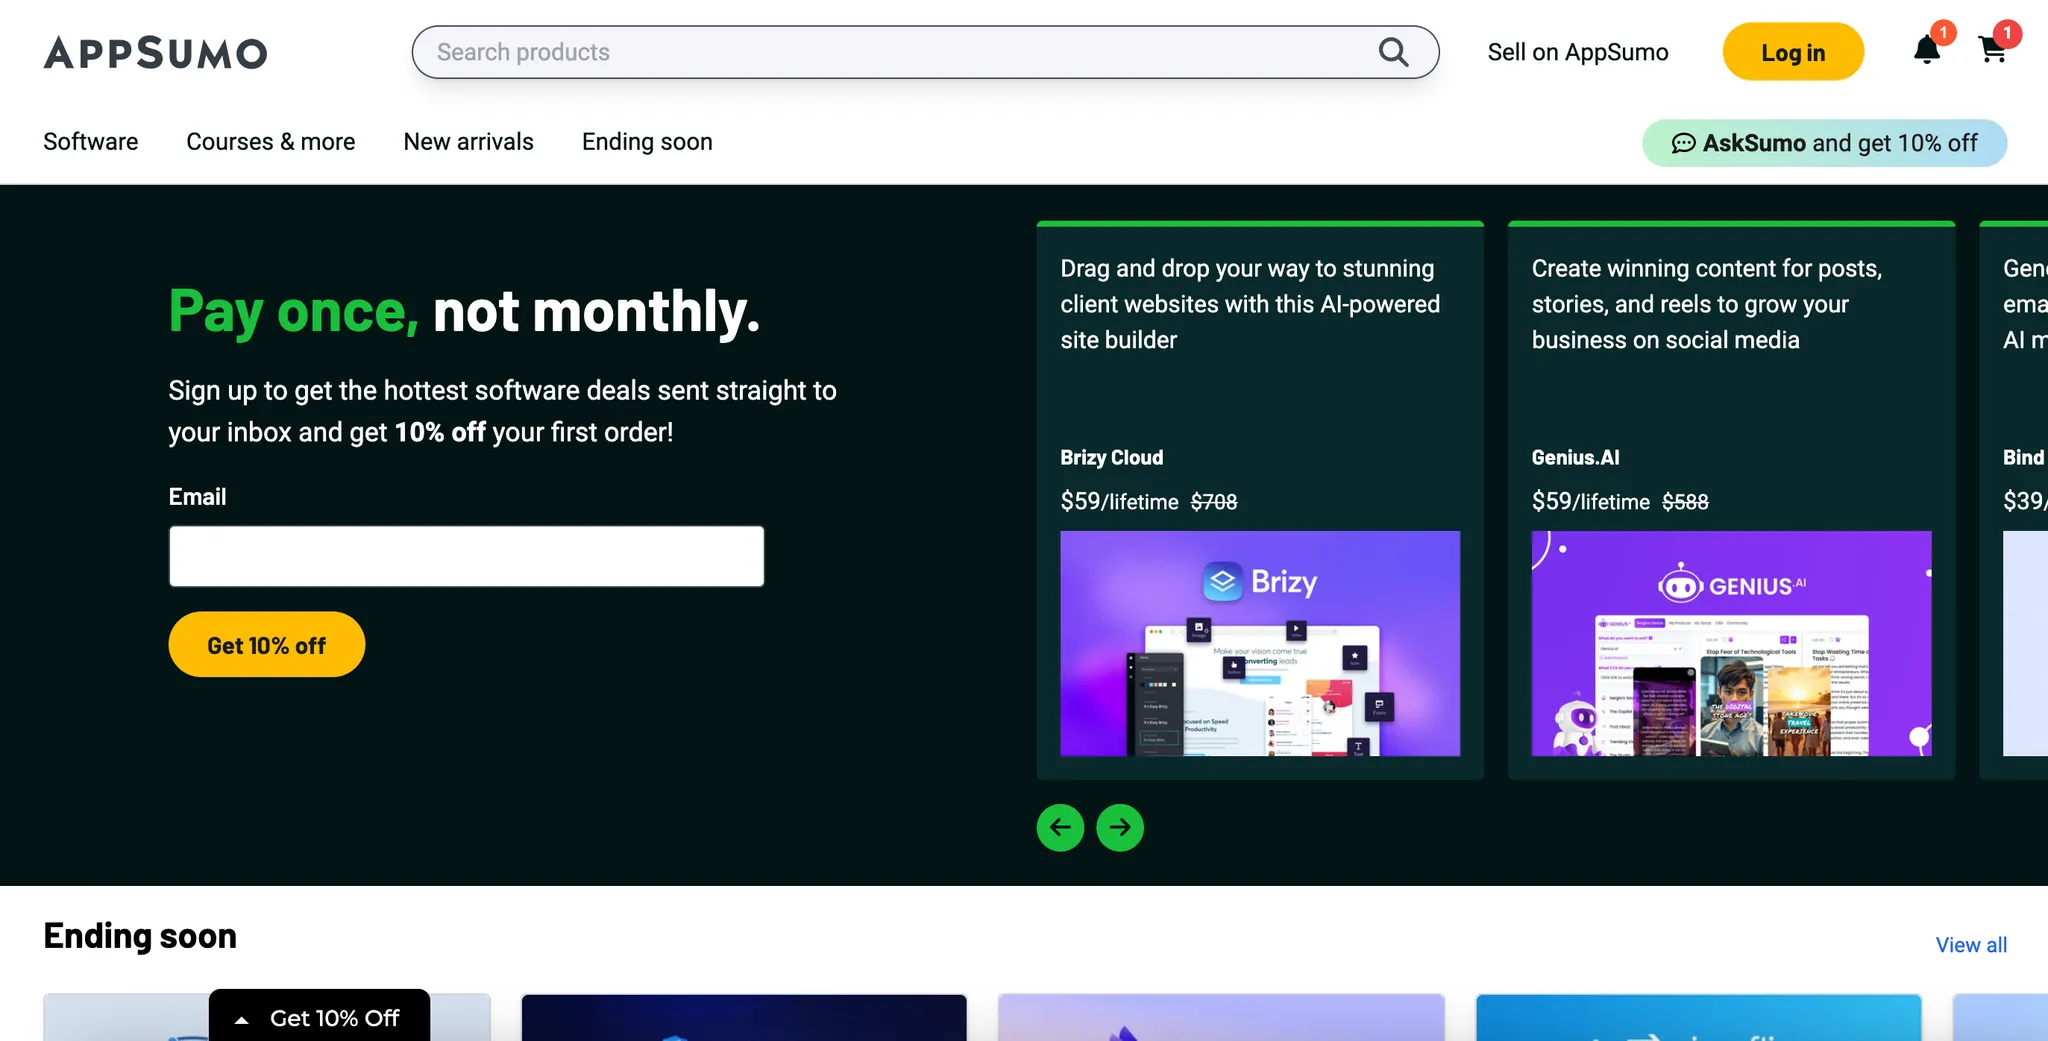Viewport: 2048px width, 1041px height.
Task: Open the Genius.AI product image
Action: [1731, 645]
